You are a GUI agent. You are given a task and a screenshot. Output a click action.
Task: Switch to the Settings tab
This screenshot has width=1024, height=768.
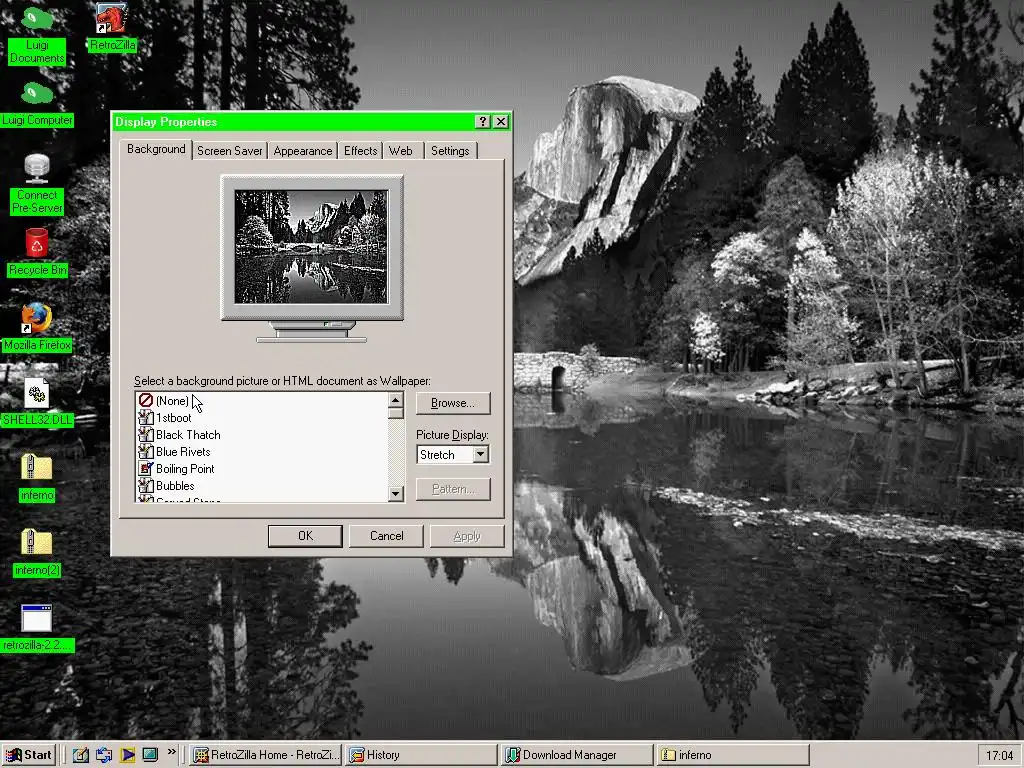[450, 151]
